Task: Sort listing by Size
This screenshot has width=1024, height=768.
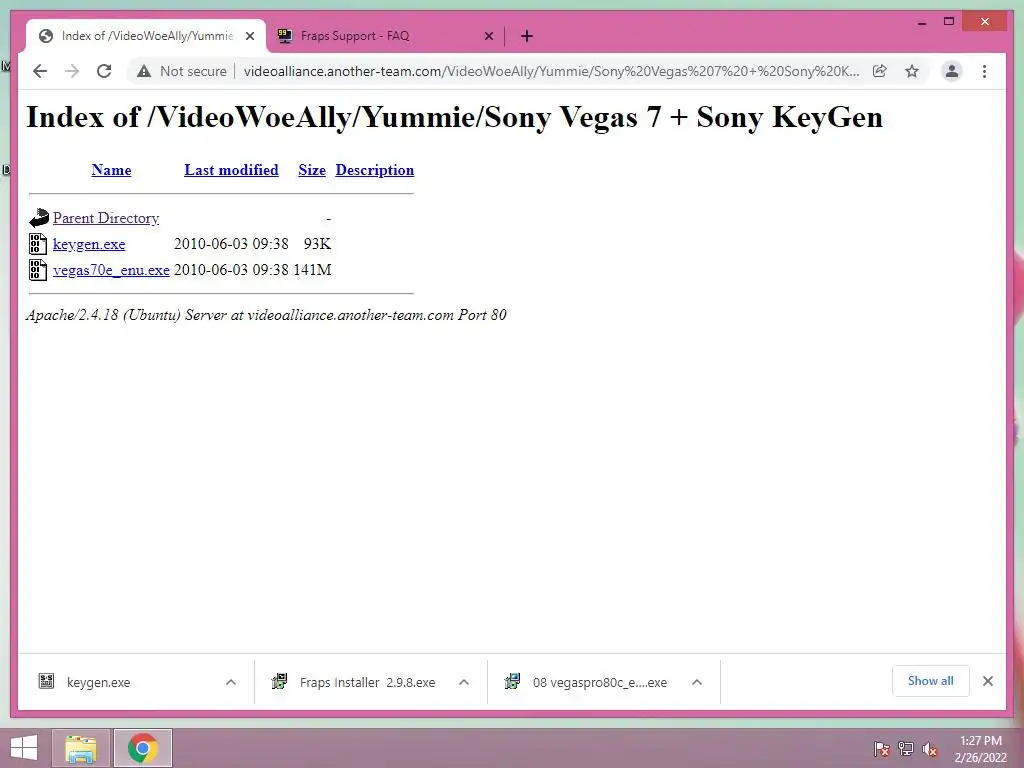Action: click(312, 170)
